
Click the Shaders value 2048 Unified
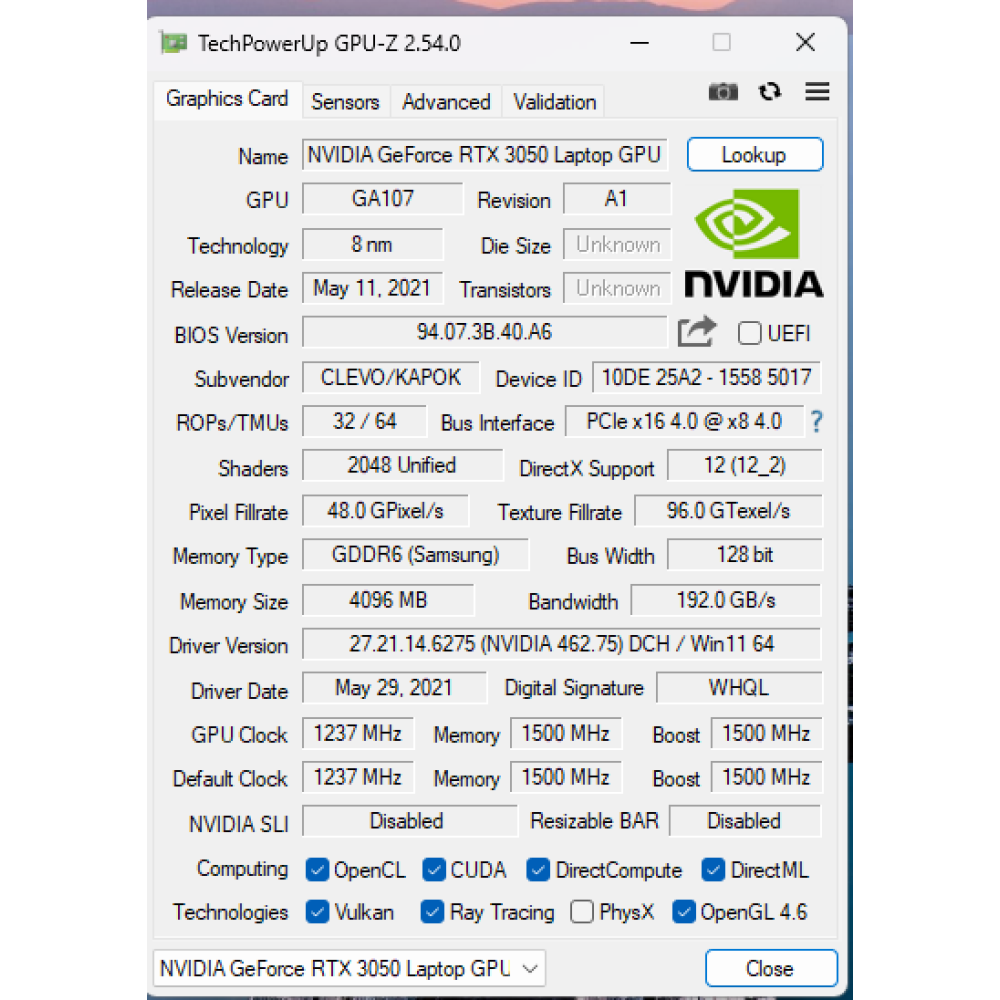point(402,466)
